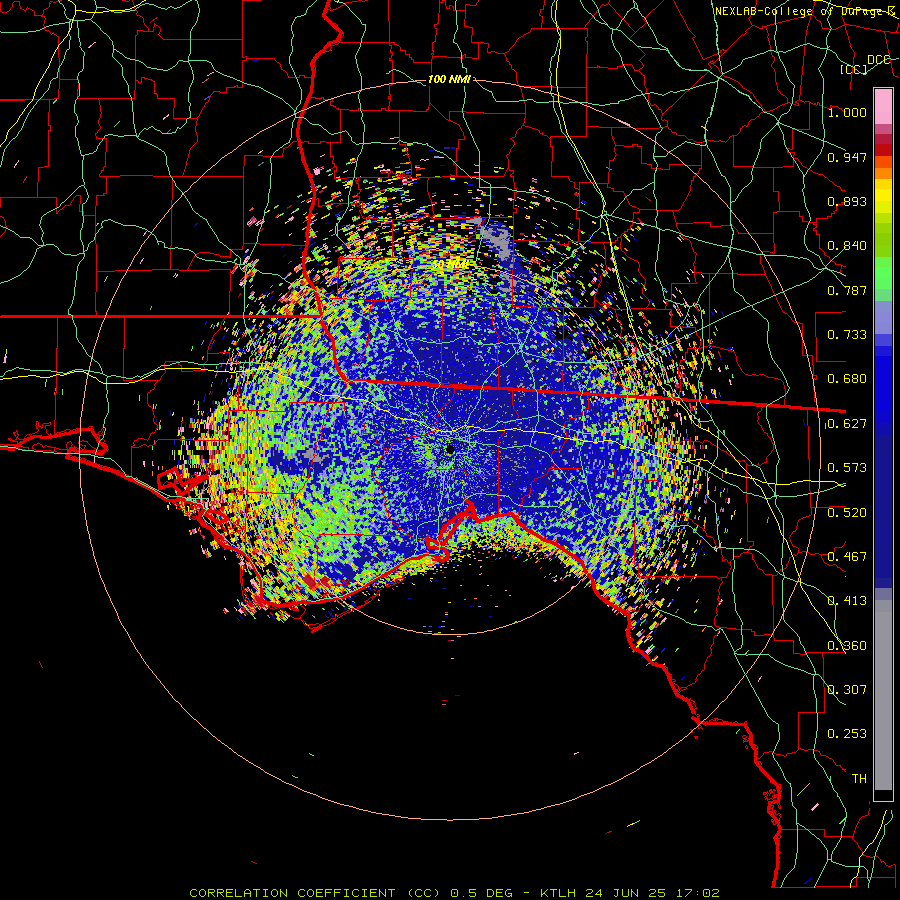Select the 0.680 scale label
900x900 pixels.
[x=847, y=379]
